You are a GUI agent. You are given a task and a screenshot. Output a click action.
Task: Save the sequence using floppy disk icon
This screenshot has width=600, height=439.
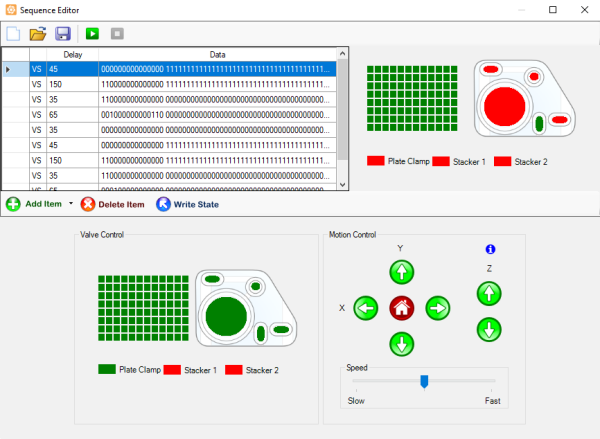(x=63, y=33)
